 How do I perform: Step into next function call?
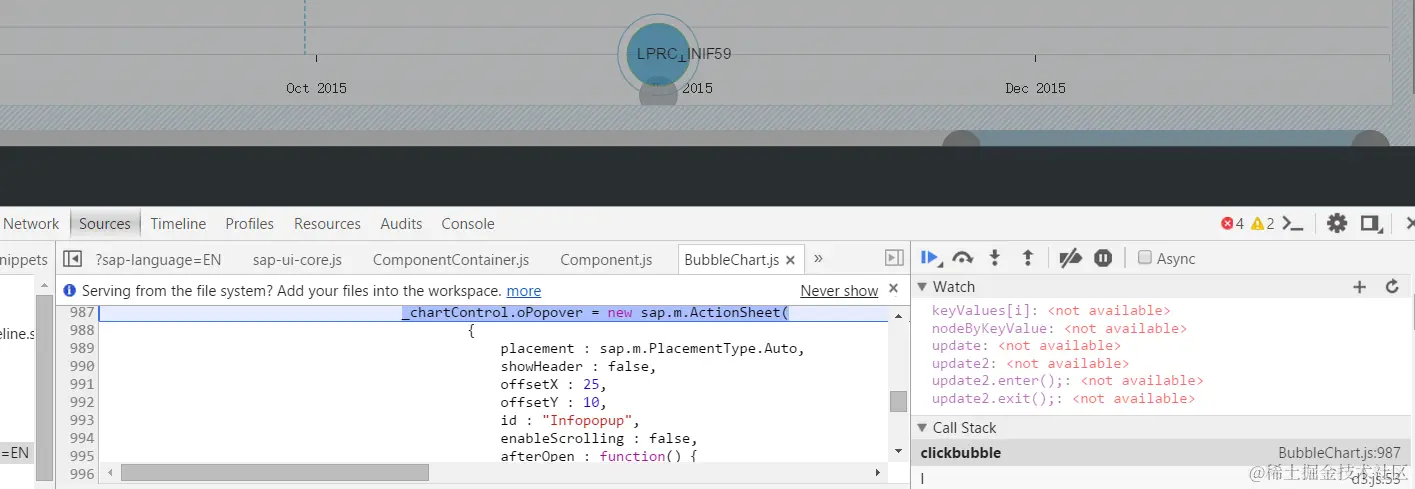pyautogui.click(x=994, y=258)
